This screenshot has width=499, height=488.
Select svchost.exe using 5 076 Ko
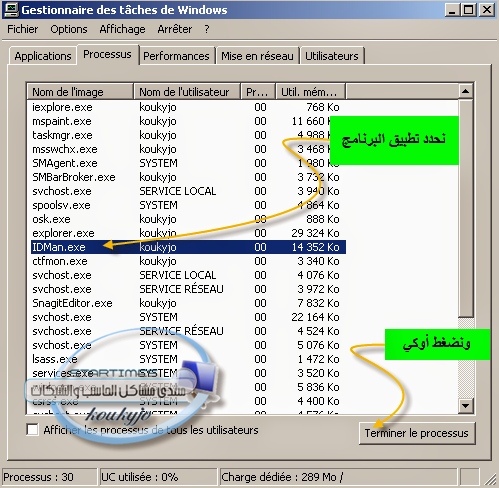[62, 345]
